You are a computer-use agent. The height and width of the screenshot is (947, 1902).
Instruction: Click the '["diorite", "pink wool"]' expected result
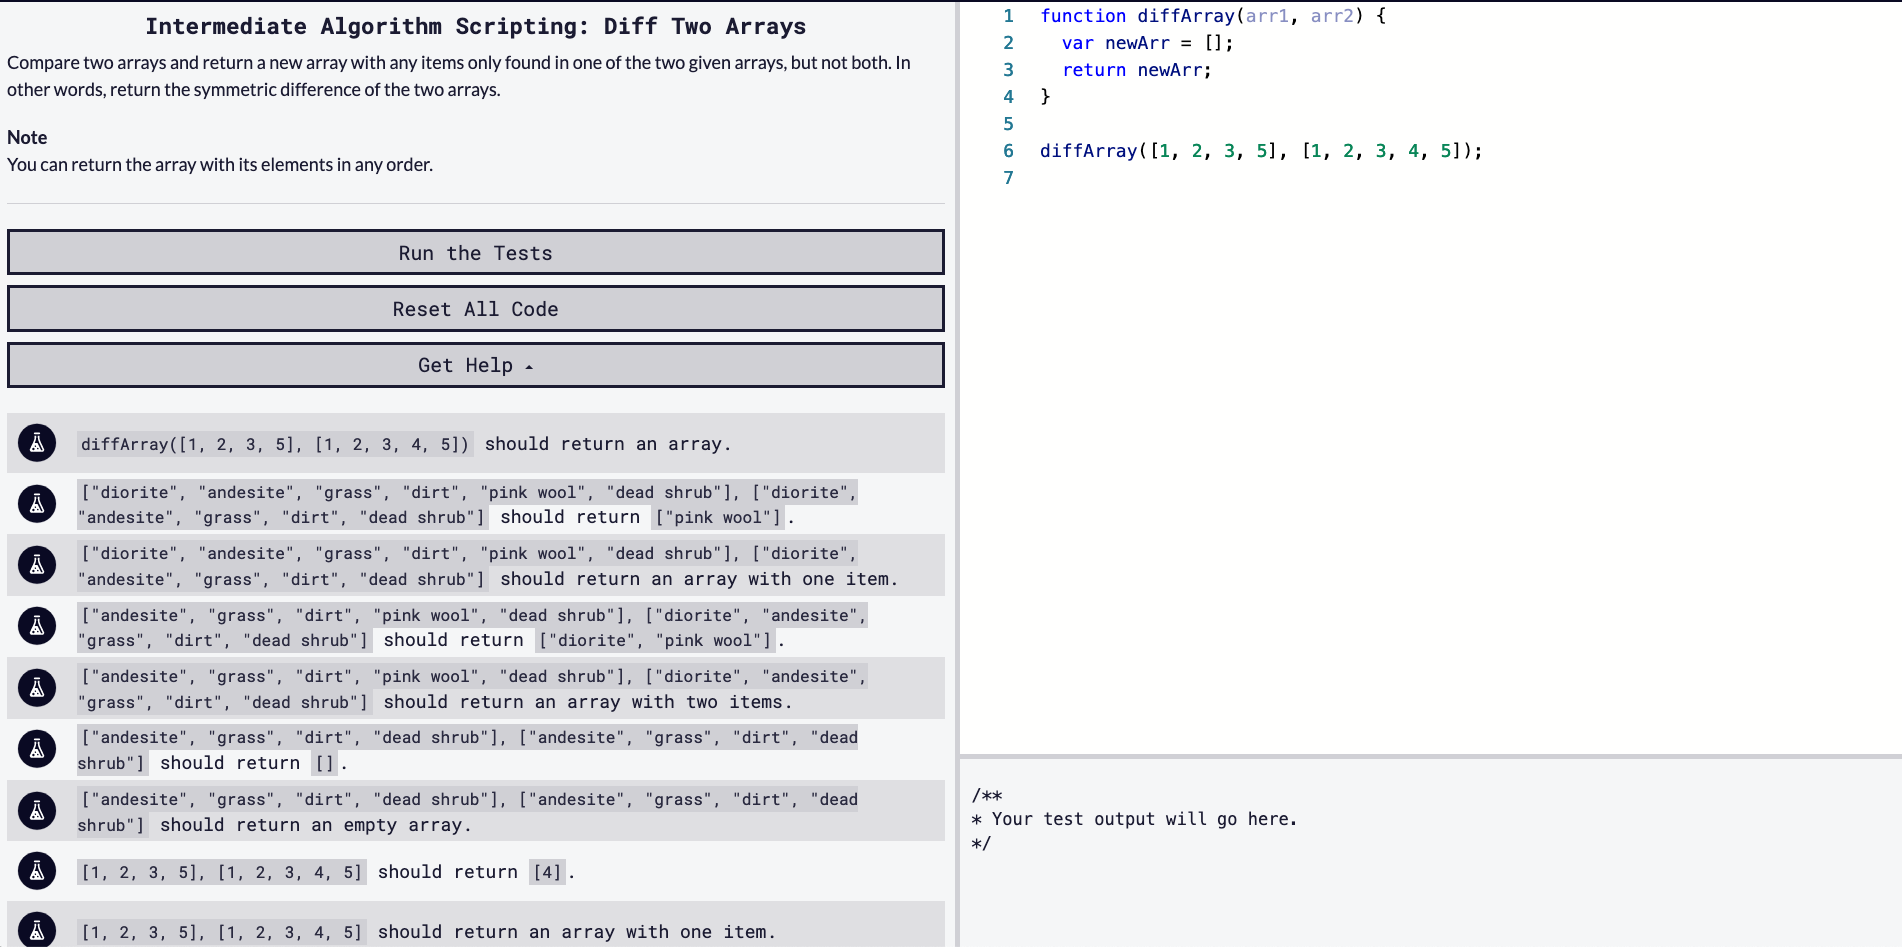[655, 640]
